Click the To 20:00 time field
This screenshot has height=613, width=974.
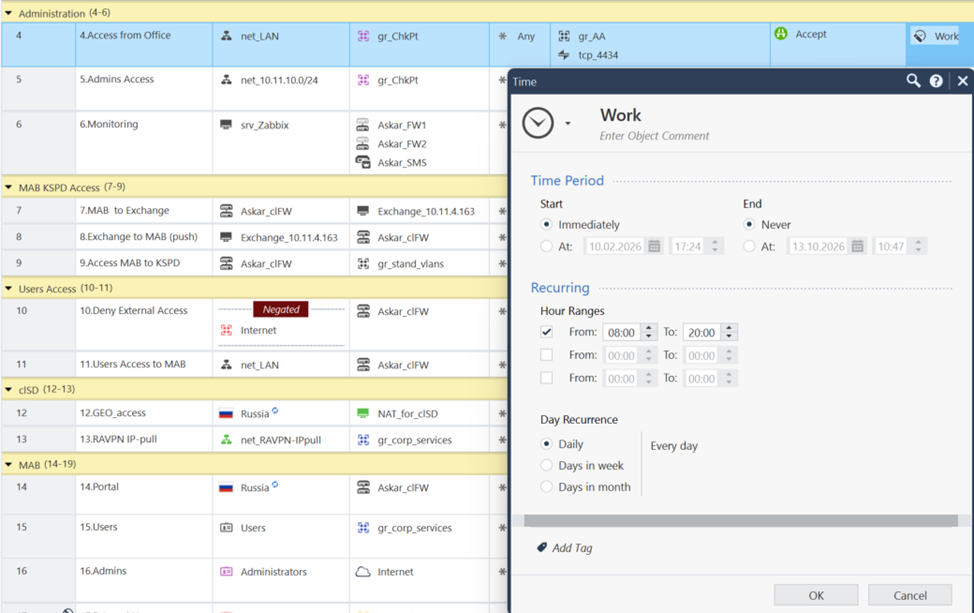[x=702, y=332]
